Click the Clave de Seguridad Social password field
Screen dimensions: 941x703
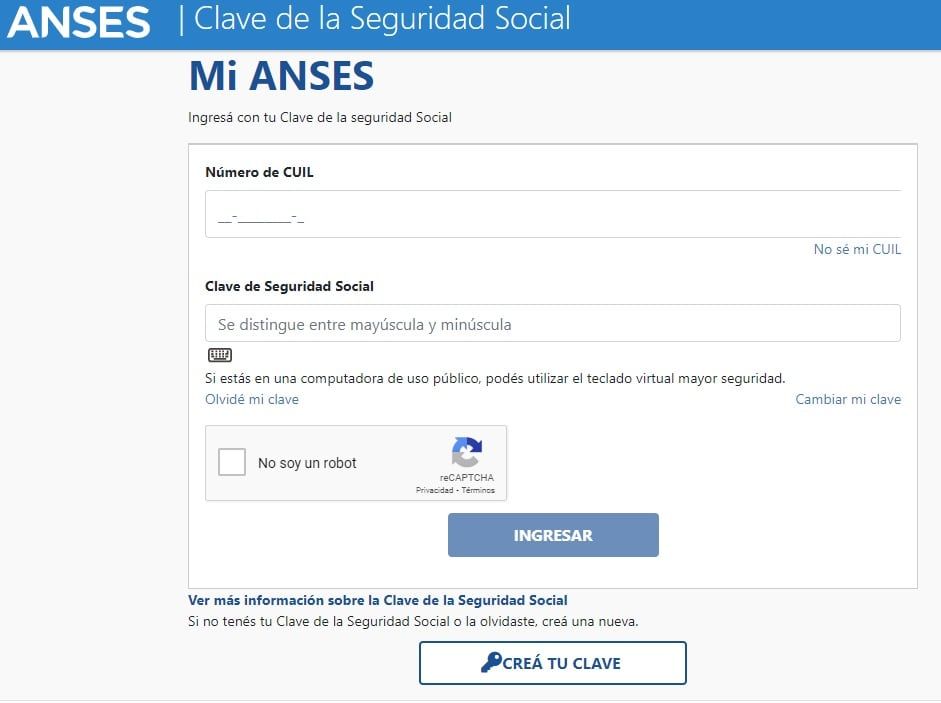[550, 323]
